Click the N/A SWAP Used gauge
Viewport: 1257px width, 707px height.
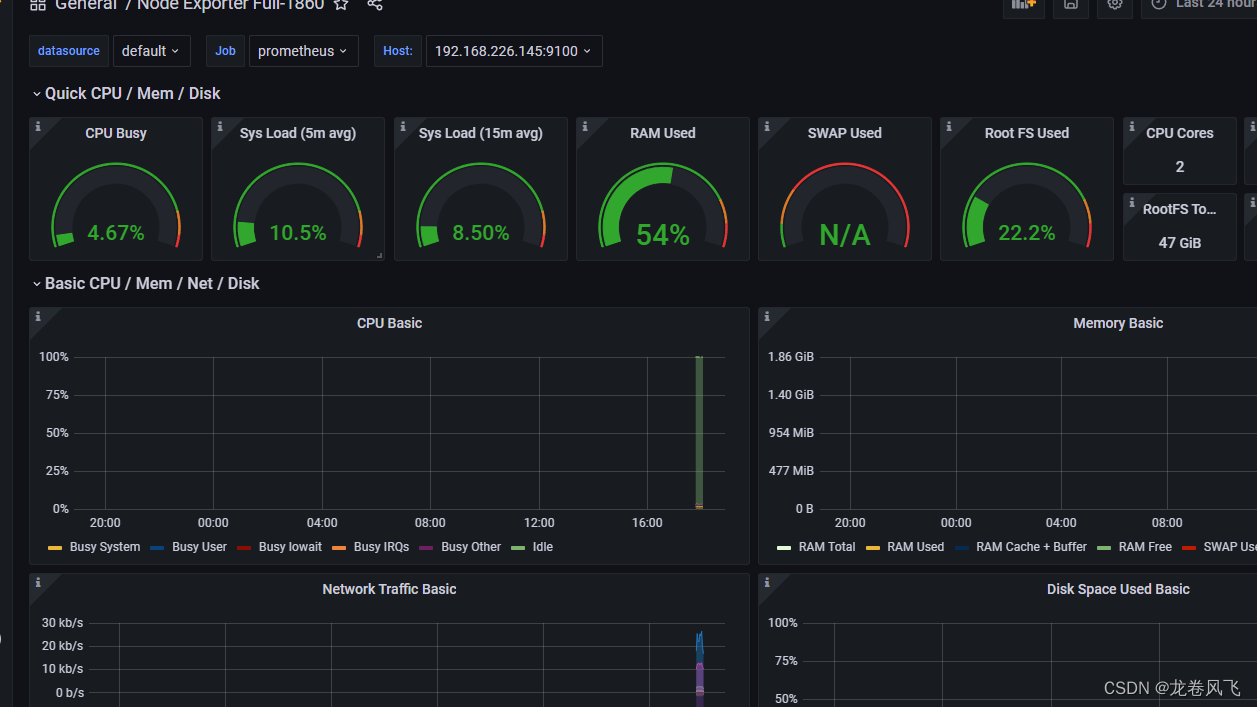(x=845, y=235)
